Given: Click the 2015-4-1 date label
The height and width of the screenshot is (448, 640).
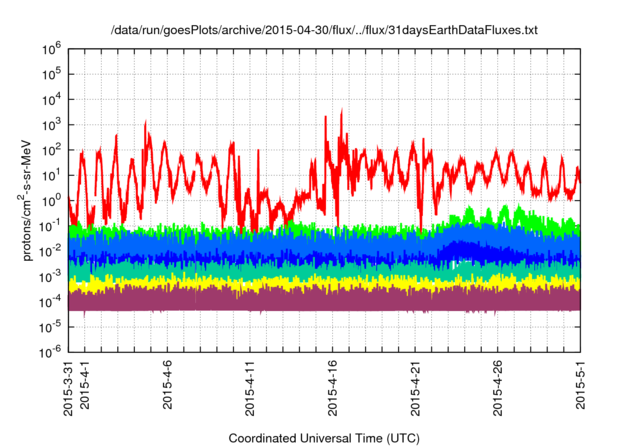Looking at the screenshot, I should [x=84, y=384].
